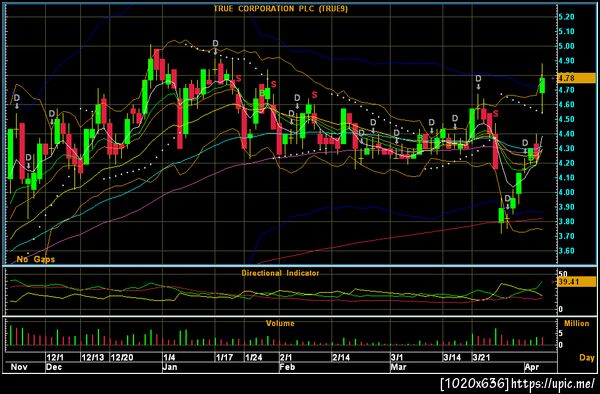Click the 5.00 price axis label

click(x=566, y=46)
